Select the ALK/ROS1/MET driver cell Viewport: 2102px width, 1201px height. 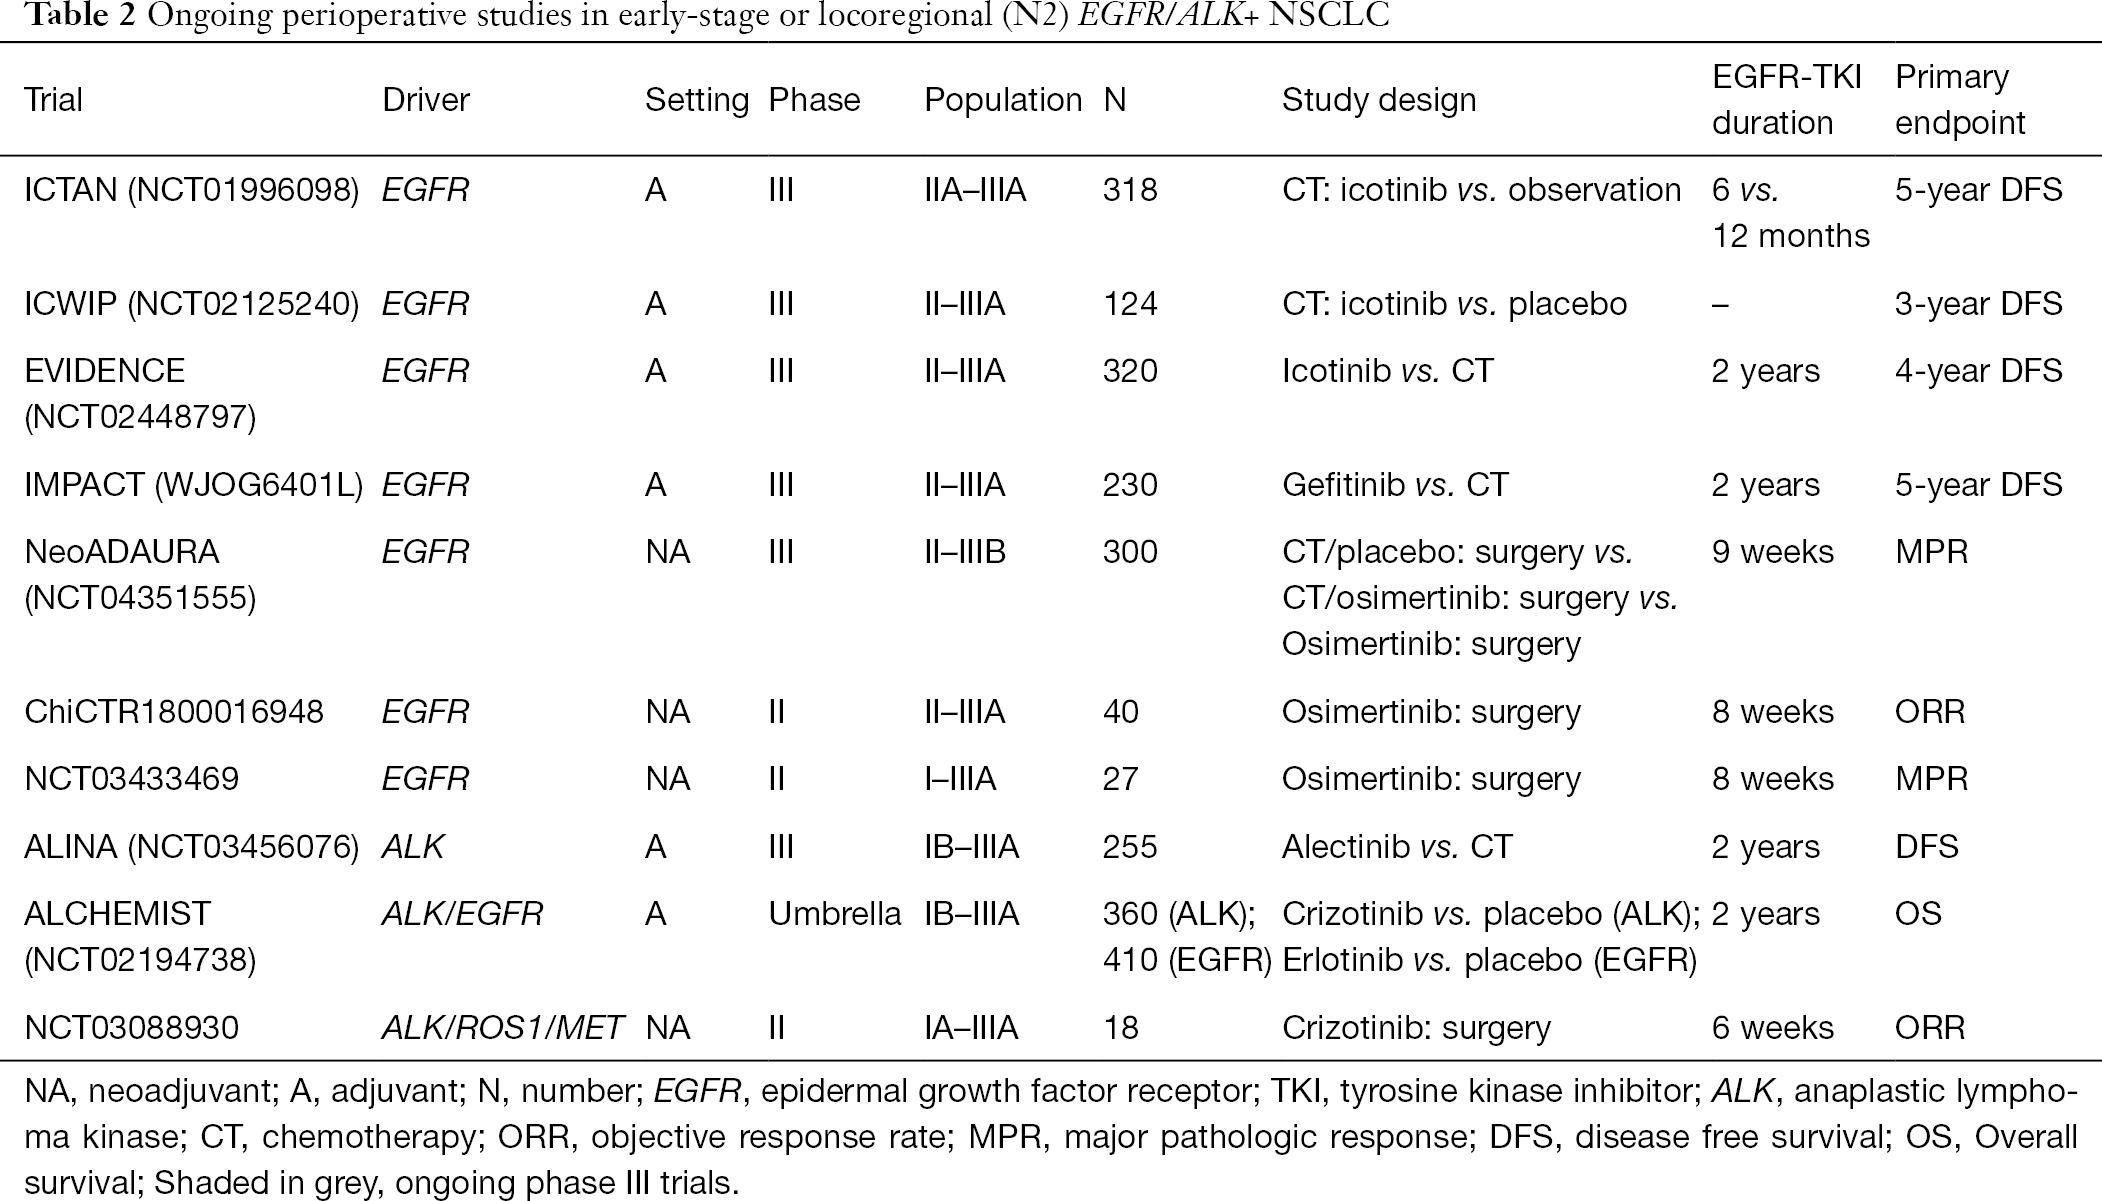click(x=503, y=1028)
